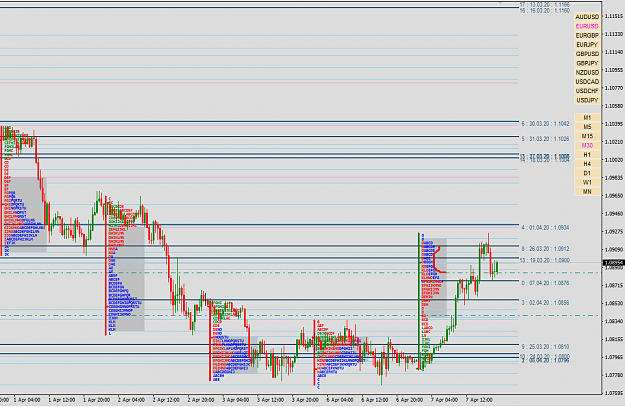
Task: Click price axis value 1.09275
Action: point(614,232)
